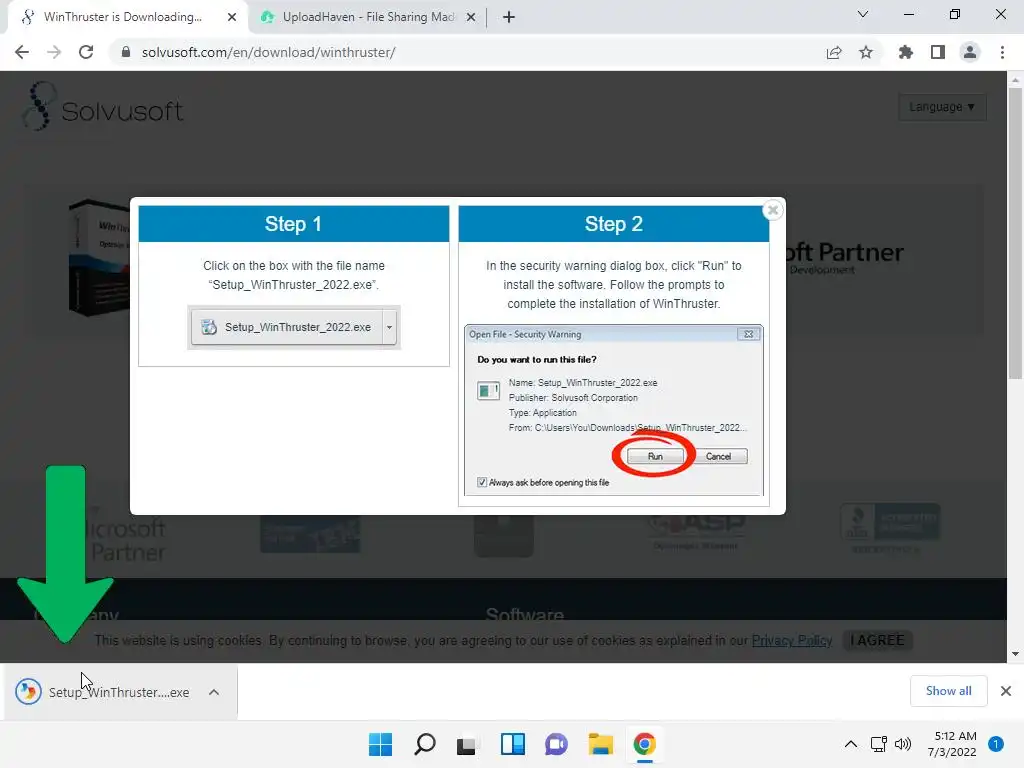Click scrollbar down arrow
Image resolution: width=1024 pixels, height=768 pixels.
[x=1015, y=654]
